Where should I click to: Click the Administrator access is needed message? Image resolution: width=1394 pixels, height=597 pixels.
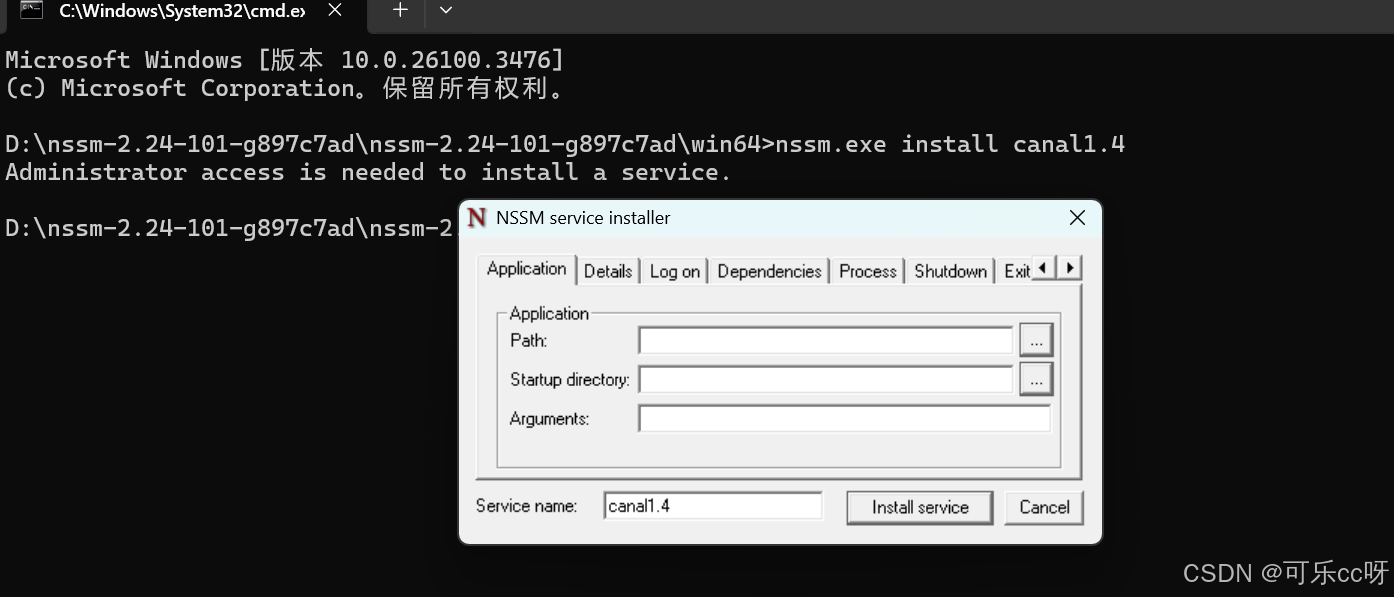pos(368,172)
